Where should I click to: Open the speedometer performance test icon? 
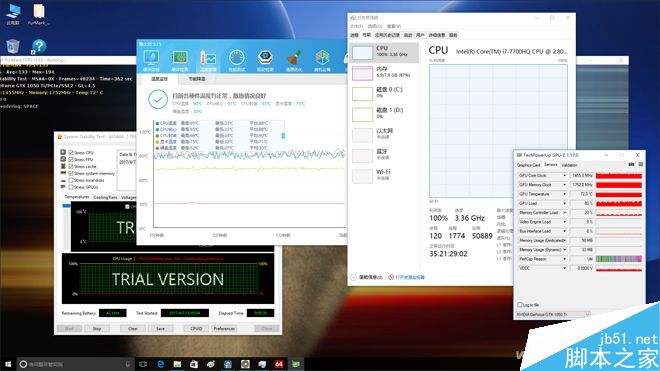point(237,58)
